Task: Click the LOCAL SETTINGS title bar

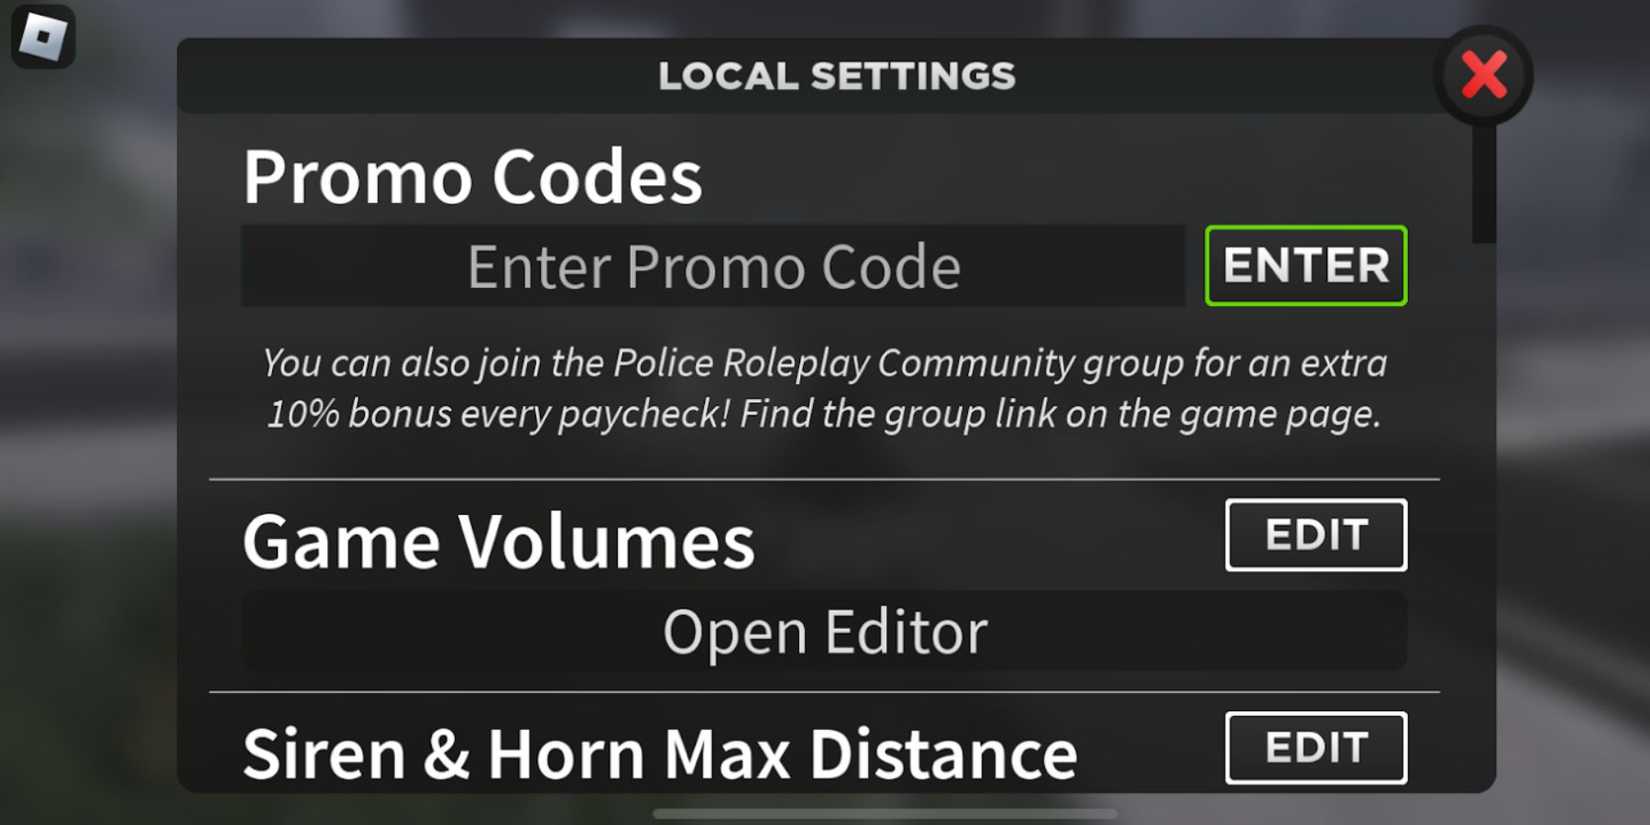Action: pos(836,76)
